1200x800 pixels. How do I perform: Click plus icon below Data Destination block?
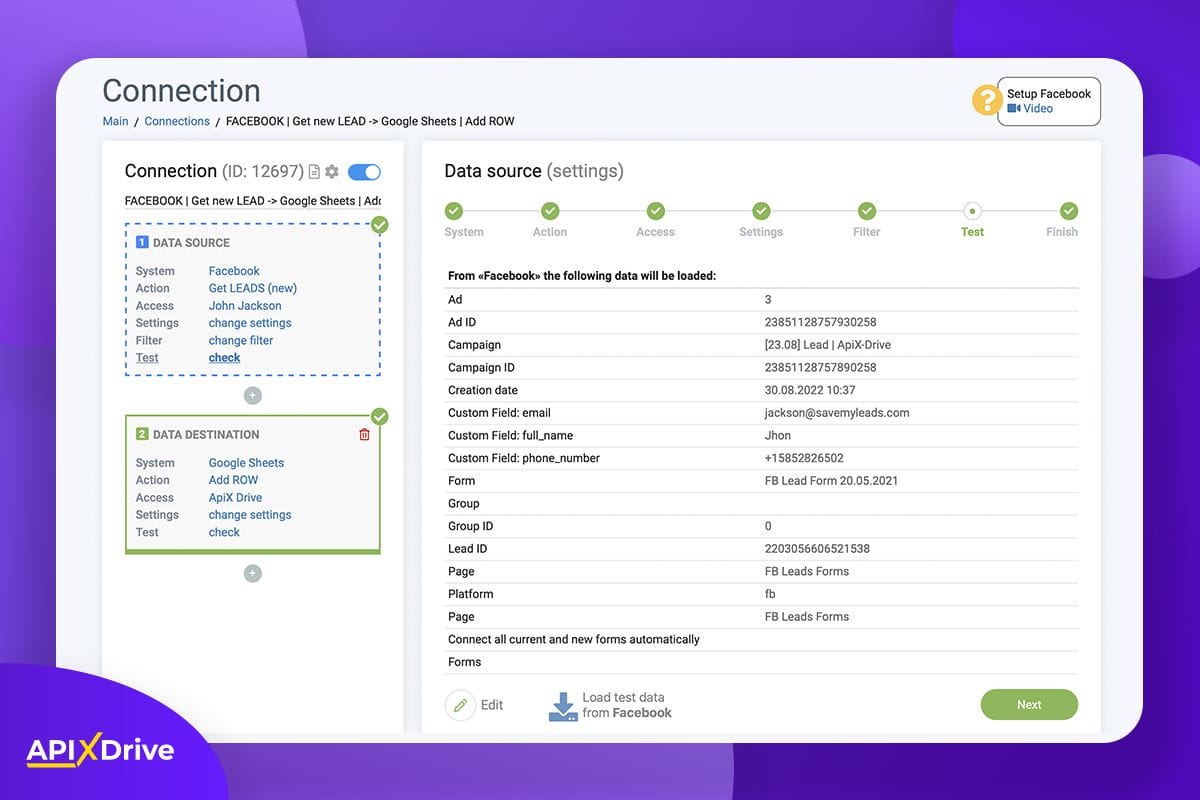(x=253, y=573)
